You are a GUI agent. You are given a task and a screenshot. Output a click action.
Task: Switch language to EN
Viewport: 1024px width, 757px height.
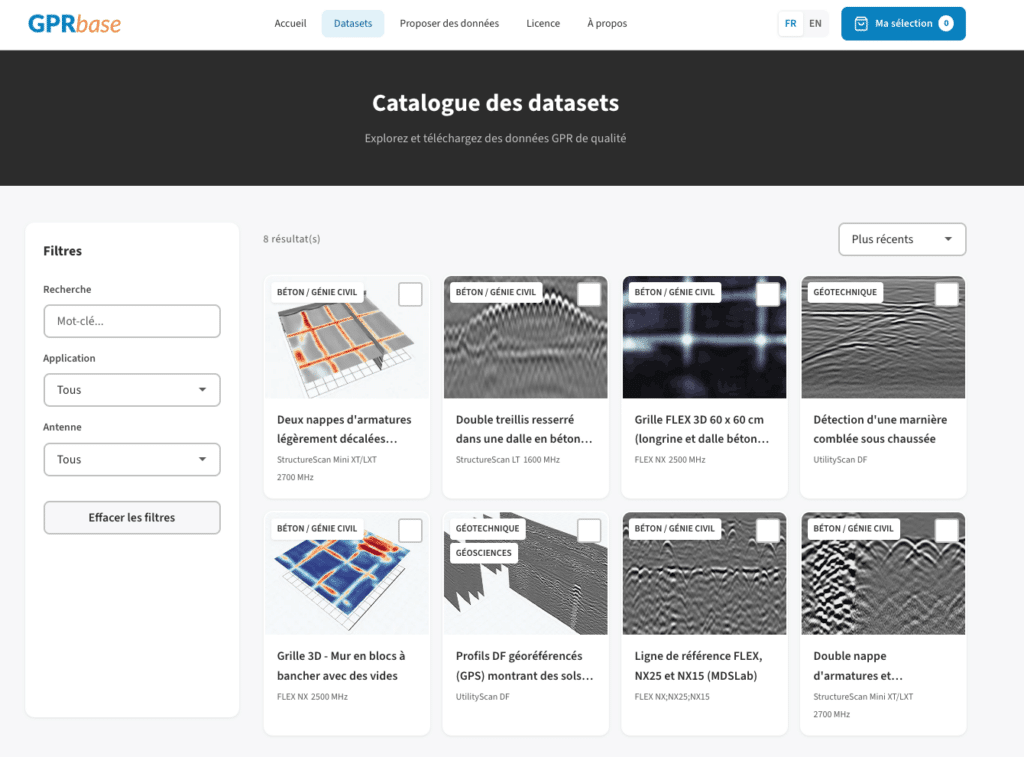(815, 24)
